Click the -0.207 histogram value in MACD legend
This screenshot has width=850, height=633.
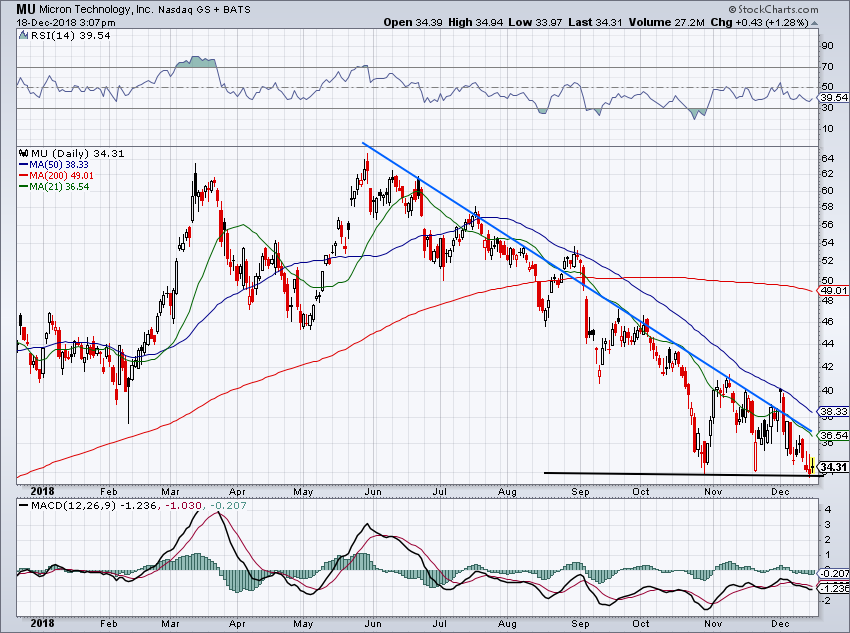coord(228,506)
